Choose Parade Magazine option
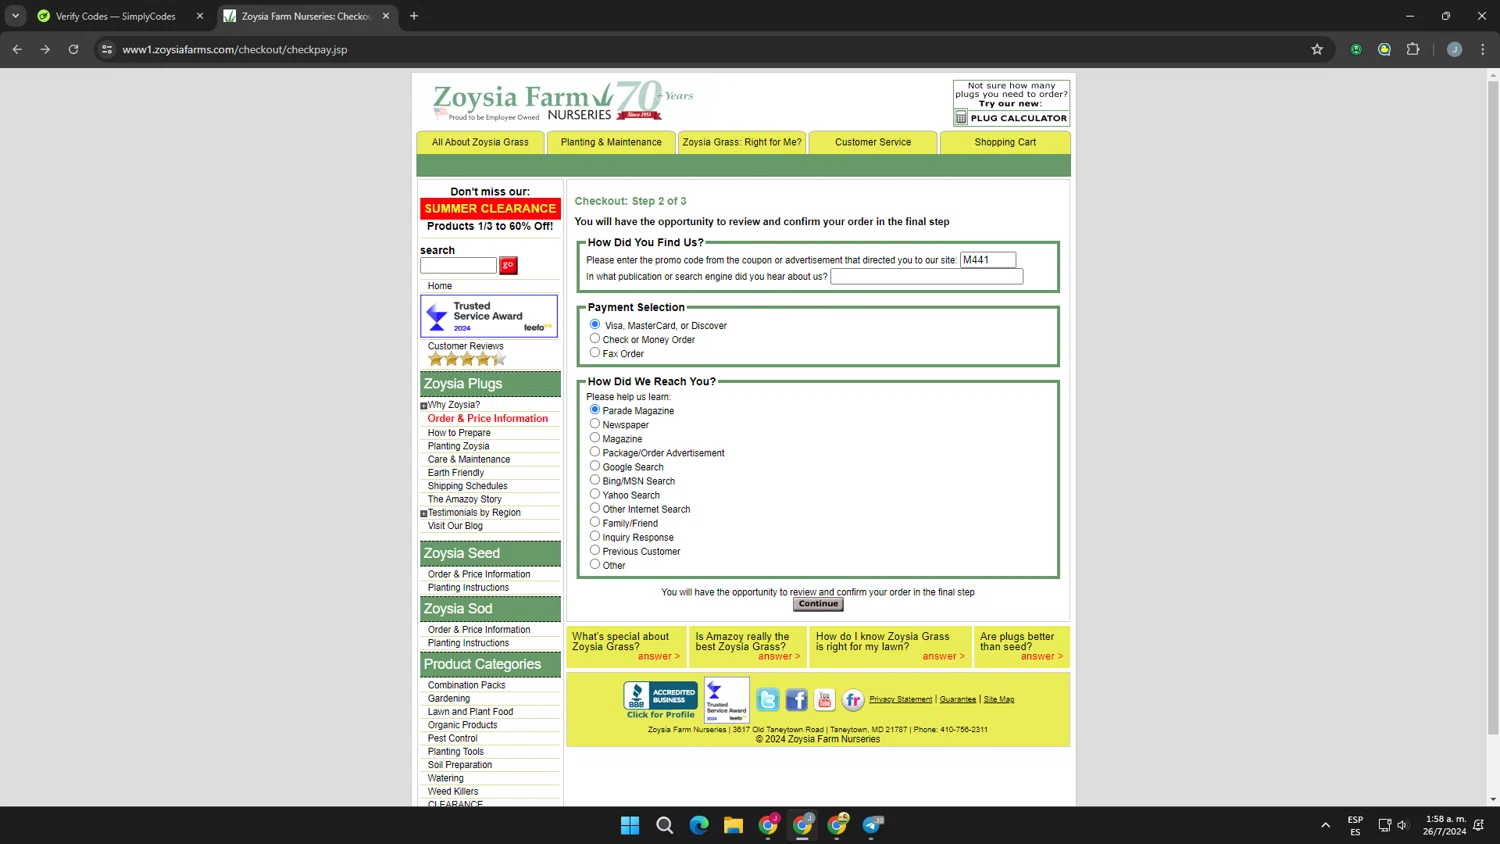The height and width of the screenshot is (844, 1500). tap(595, 409)
